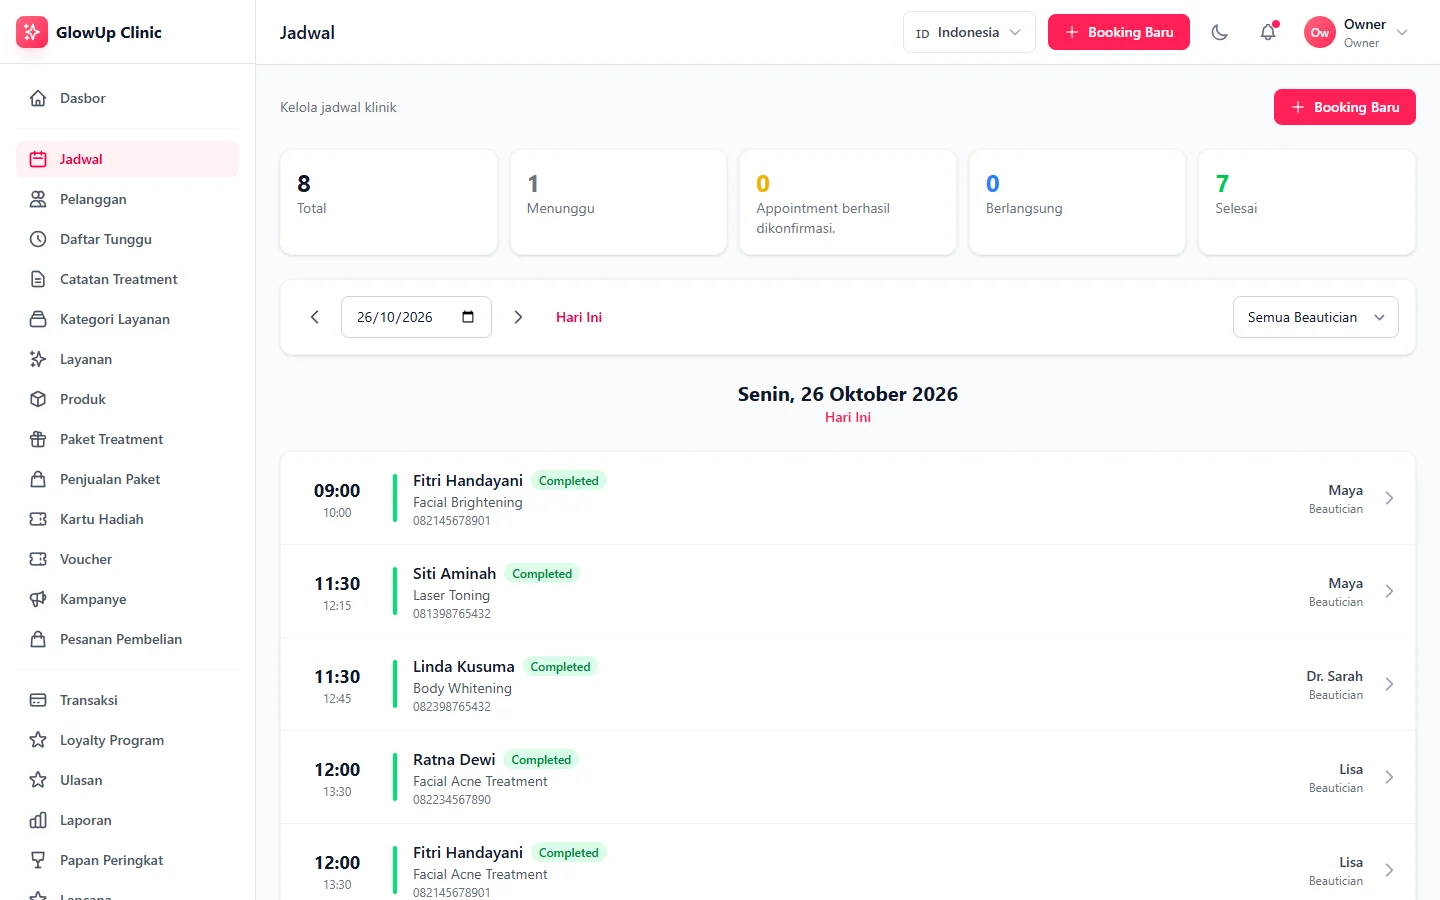Click Booking Baru in the top header

[1119, 32]
